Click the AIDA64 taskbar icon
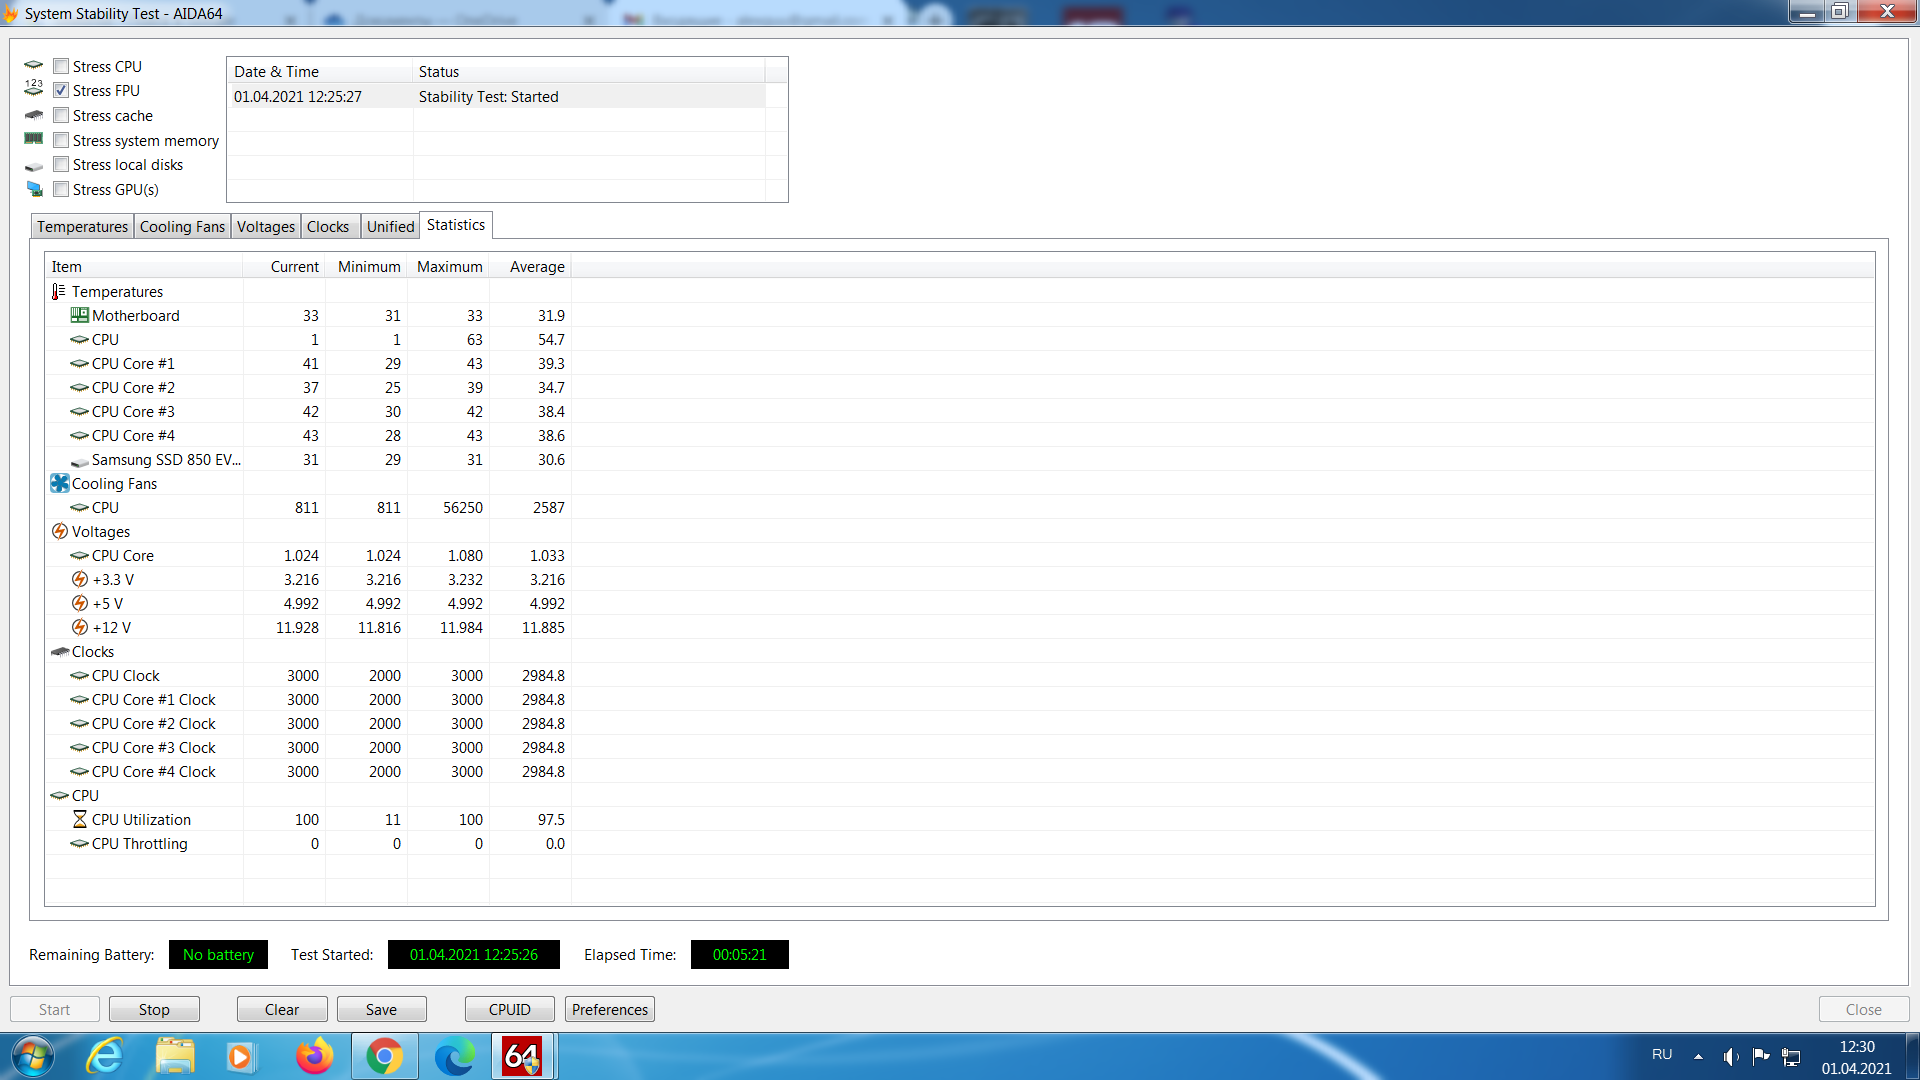The width and height of the screenshot is (1920, 1080). click(x=522, y=1056)
